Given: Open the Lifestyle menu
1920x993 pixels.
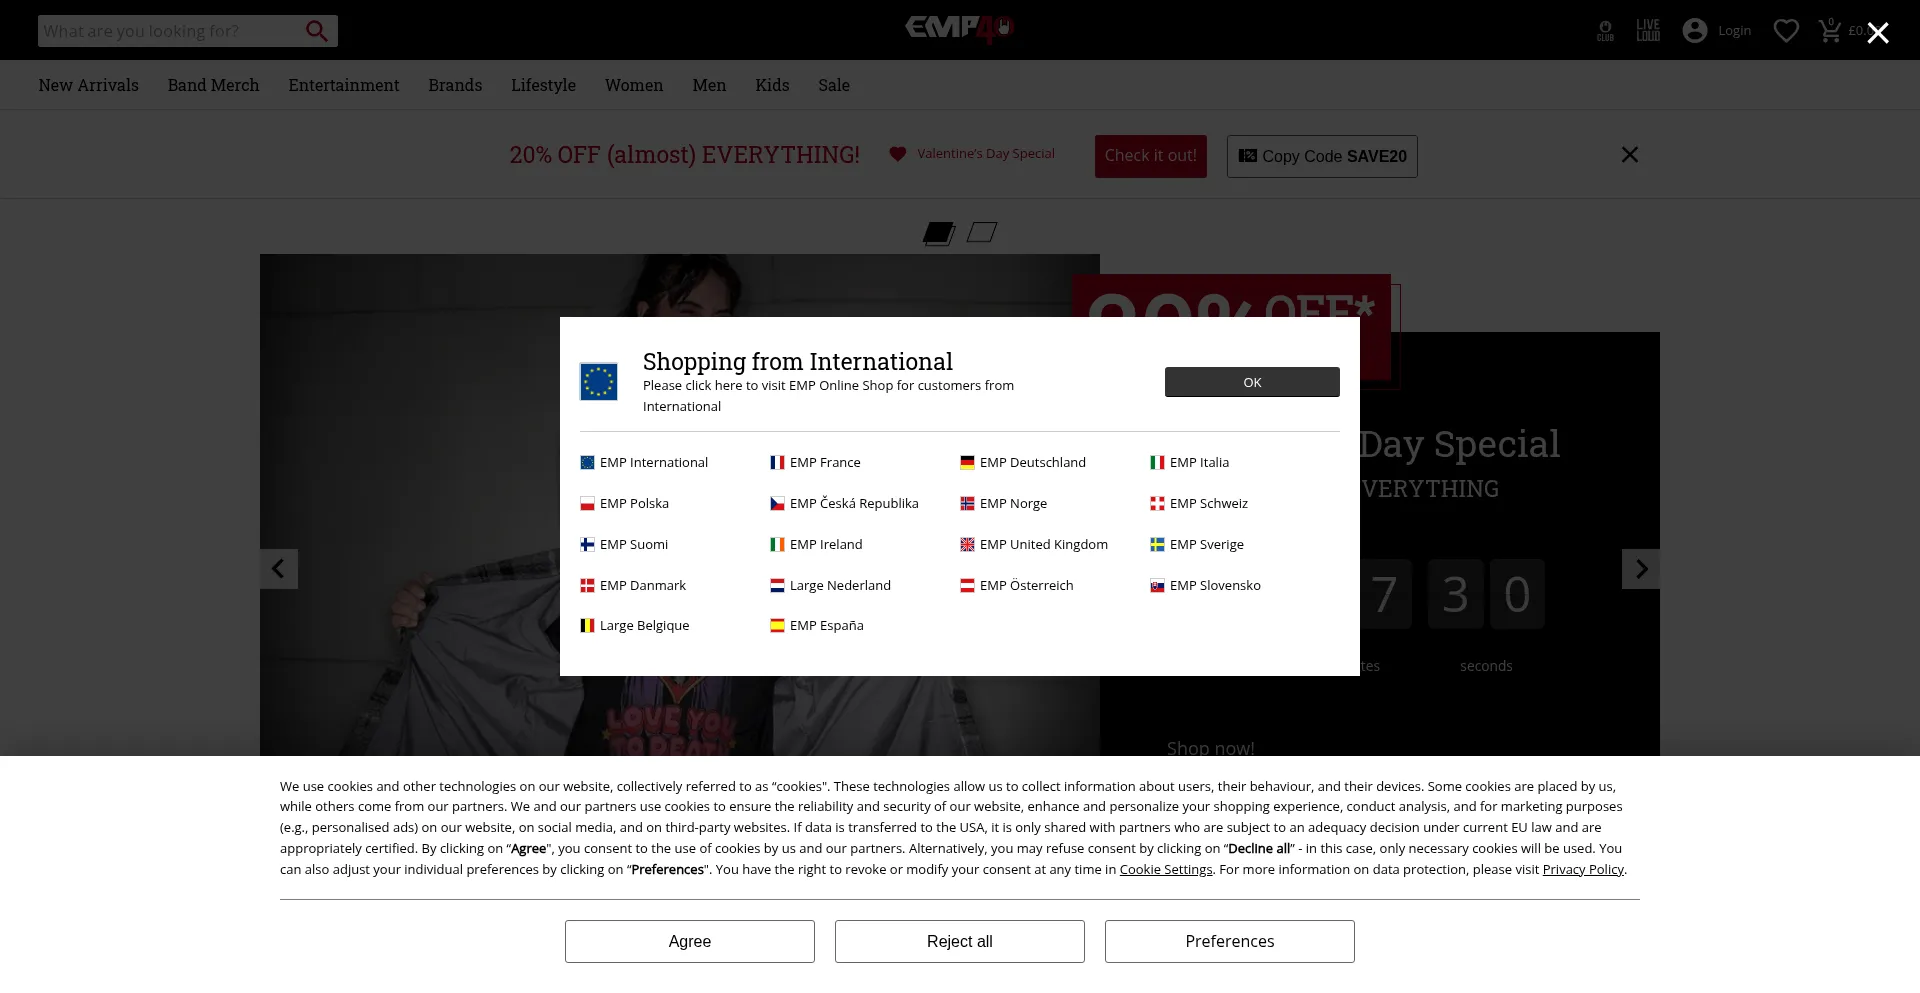Looking at the screenshot, I should [543, 85].
